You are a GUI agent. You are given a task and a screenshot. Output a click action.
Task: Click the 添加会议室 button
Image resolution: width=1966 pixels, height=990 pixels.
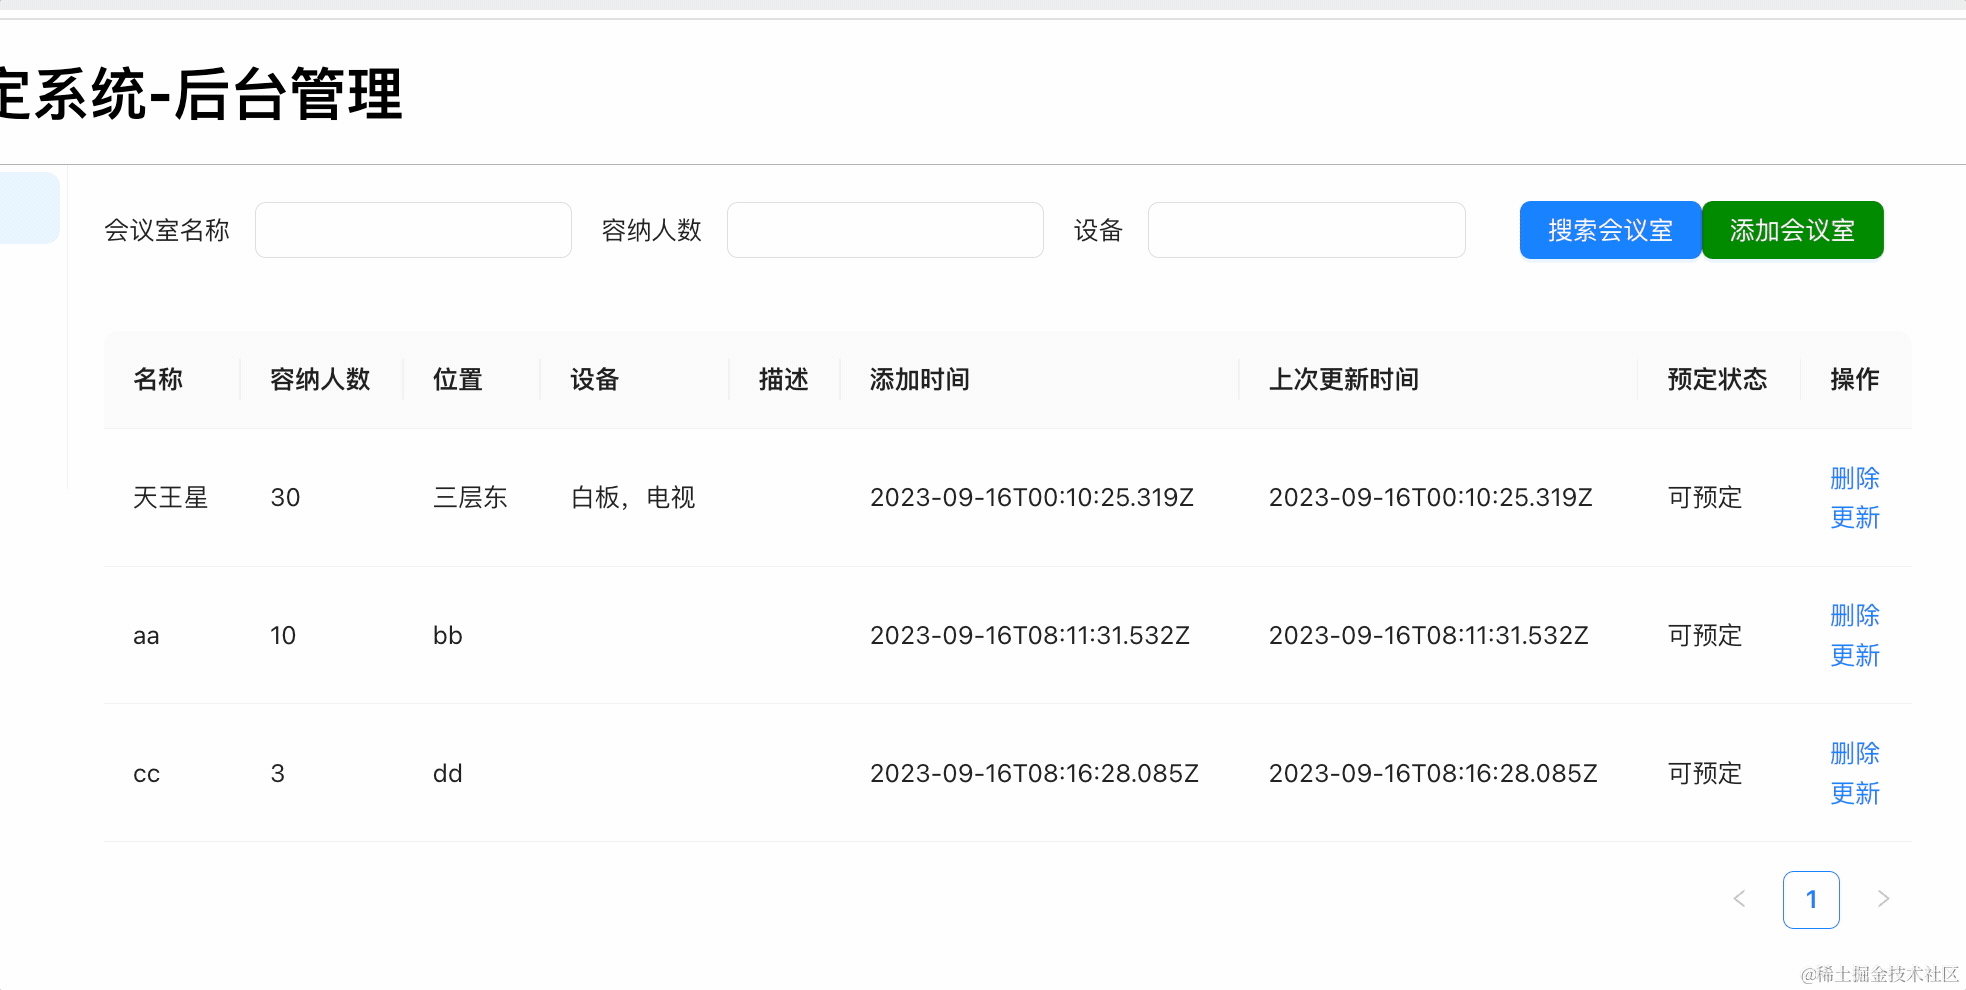pos(1792,230)
